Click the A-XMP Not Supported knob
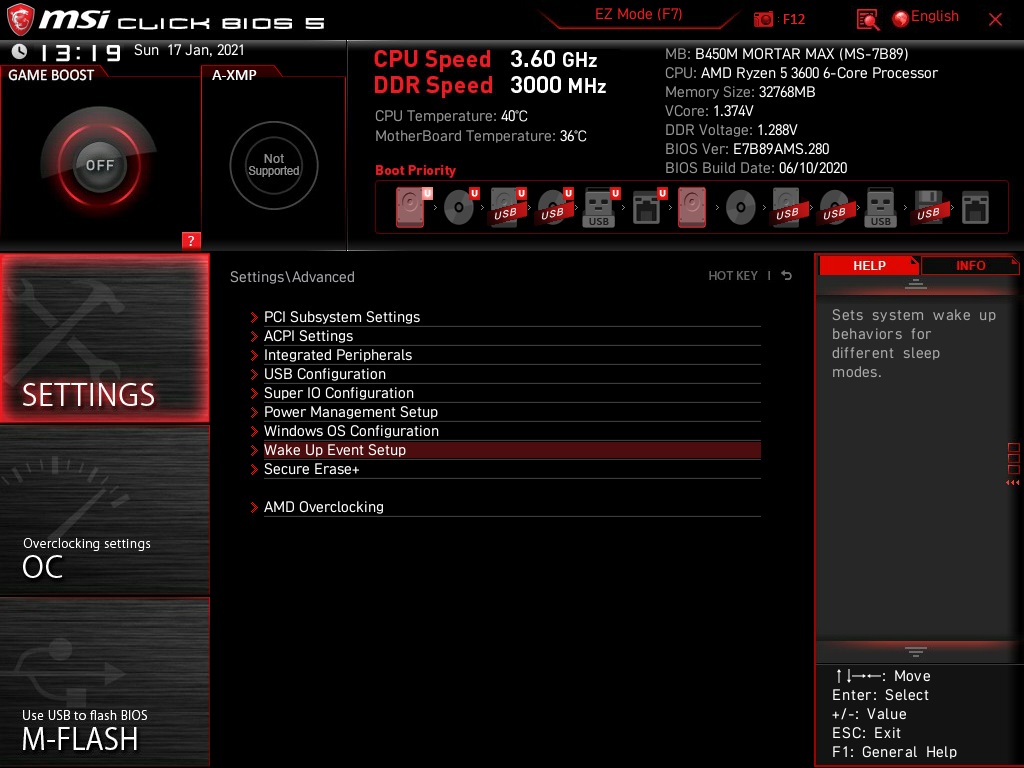 274,165
